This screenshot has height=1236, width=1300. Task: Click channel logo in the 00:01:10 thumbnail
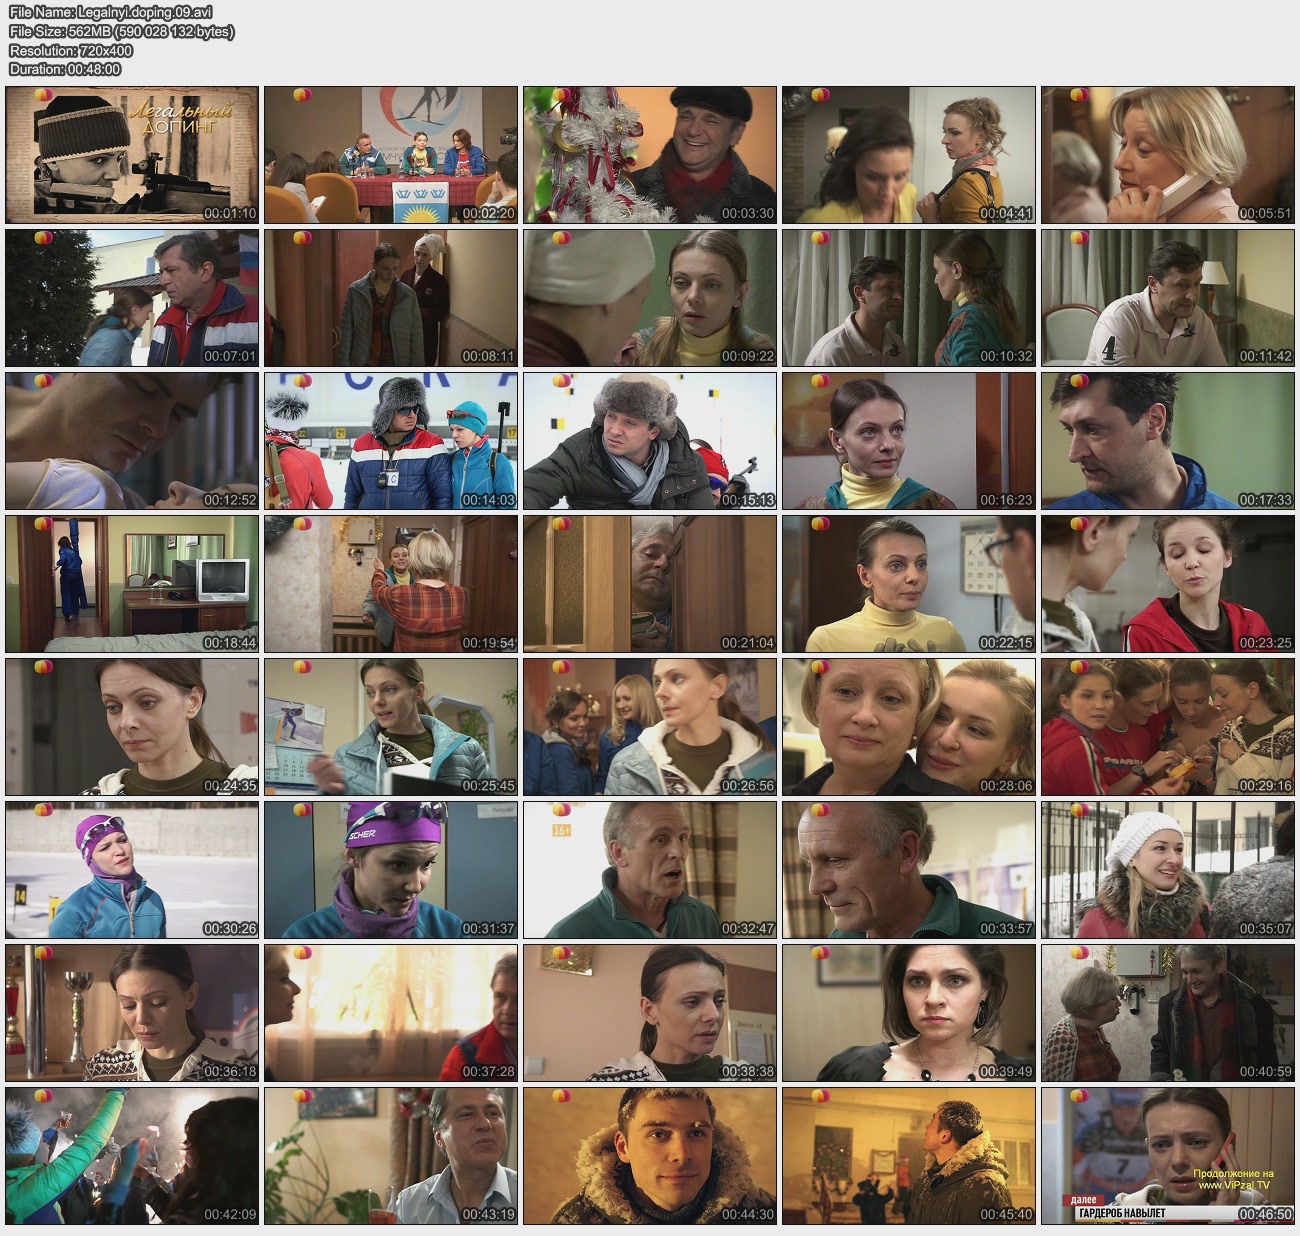[42, 95]
